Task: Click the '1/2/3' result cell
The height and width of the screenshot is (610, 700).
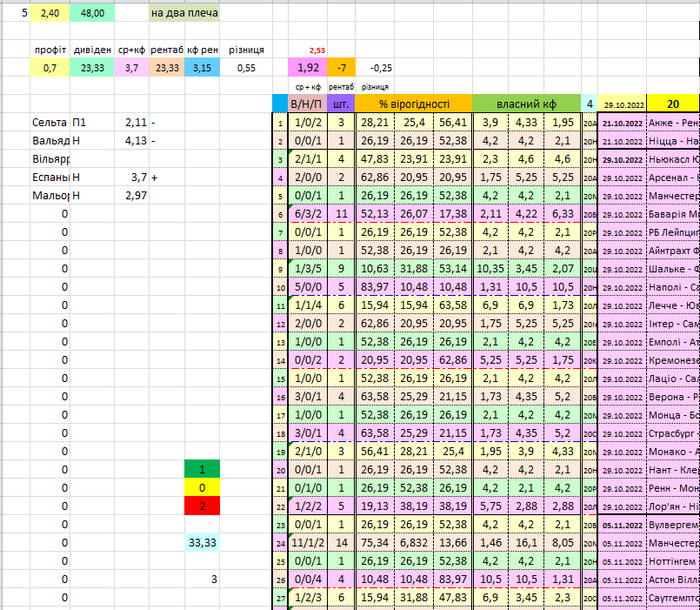Action: (308, 597)
